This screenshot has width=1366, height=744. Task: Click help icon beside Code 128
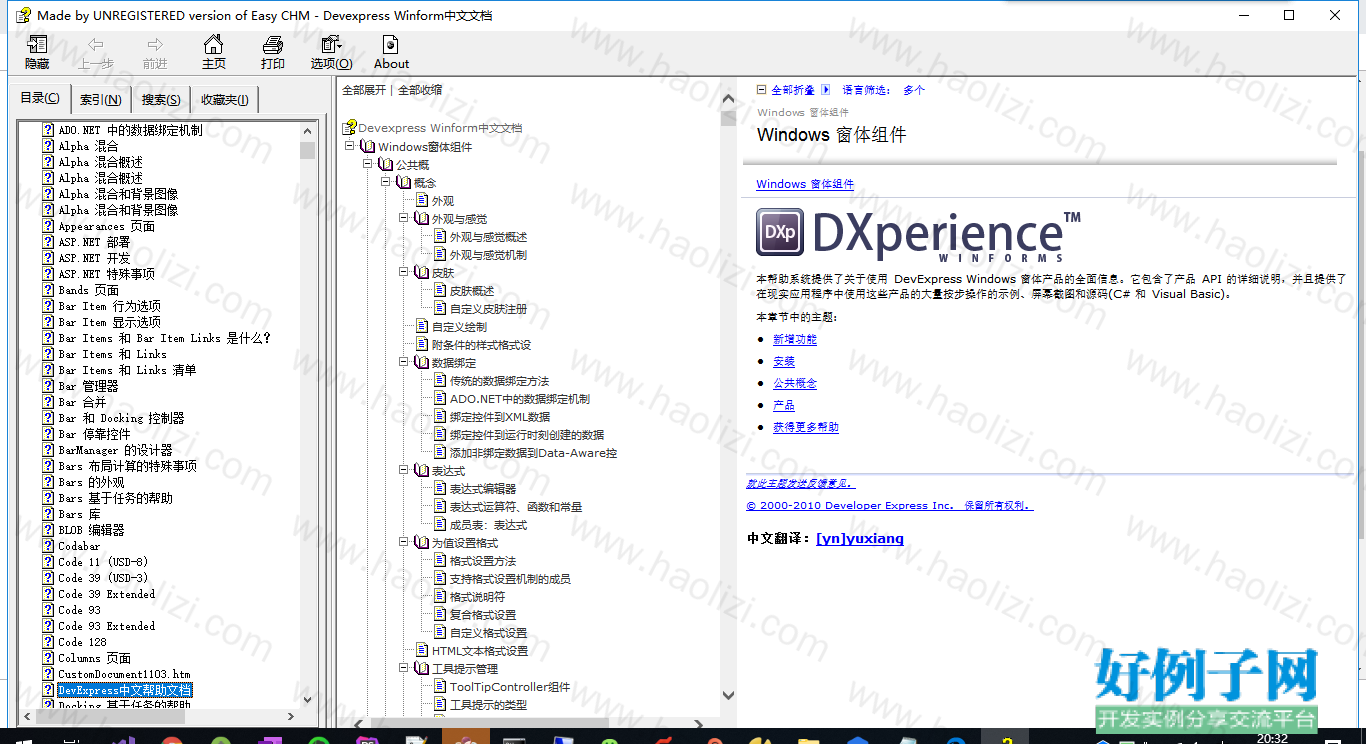tap(48, 642)
